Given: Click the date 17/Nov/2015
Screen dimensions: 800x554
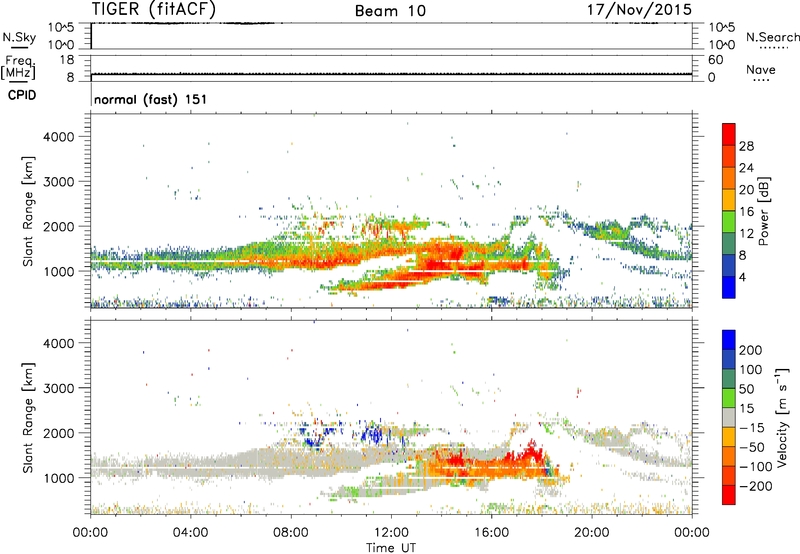Looking at the screenshot, I should click(639, 9).
